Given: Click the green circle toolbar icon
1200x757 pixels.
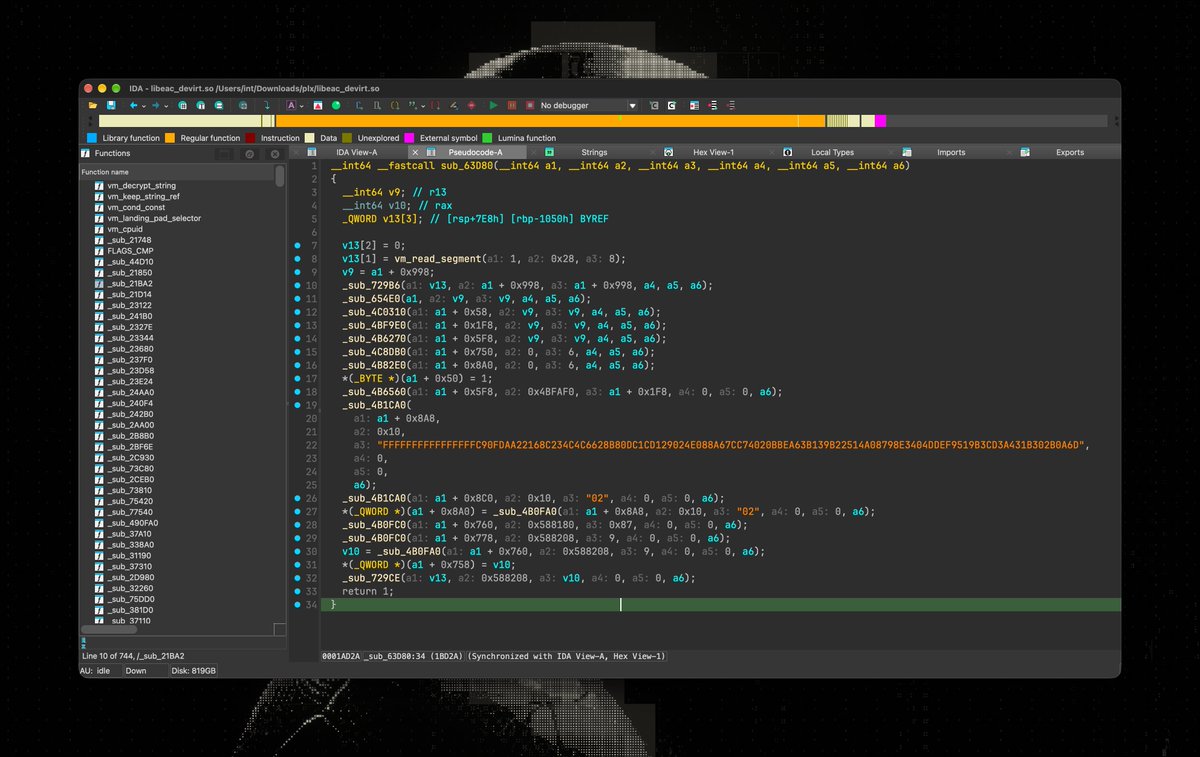Looking at the screenshot, I should [336, 105].
